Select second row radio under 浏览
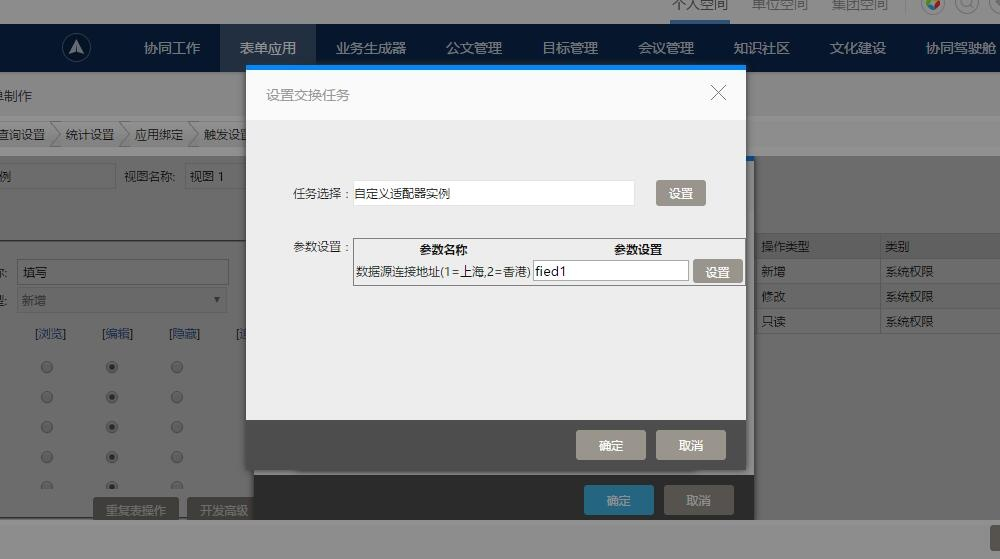 pyautogui.click(x=47, y=397)
